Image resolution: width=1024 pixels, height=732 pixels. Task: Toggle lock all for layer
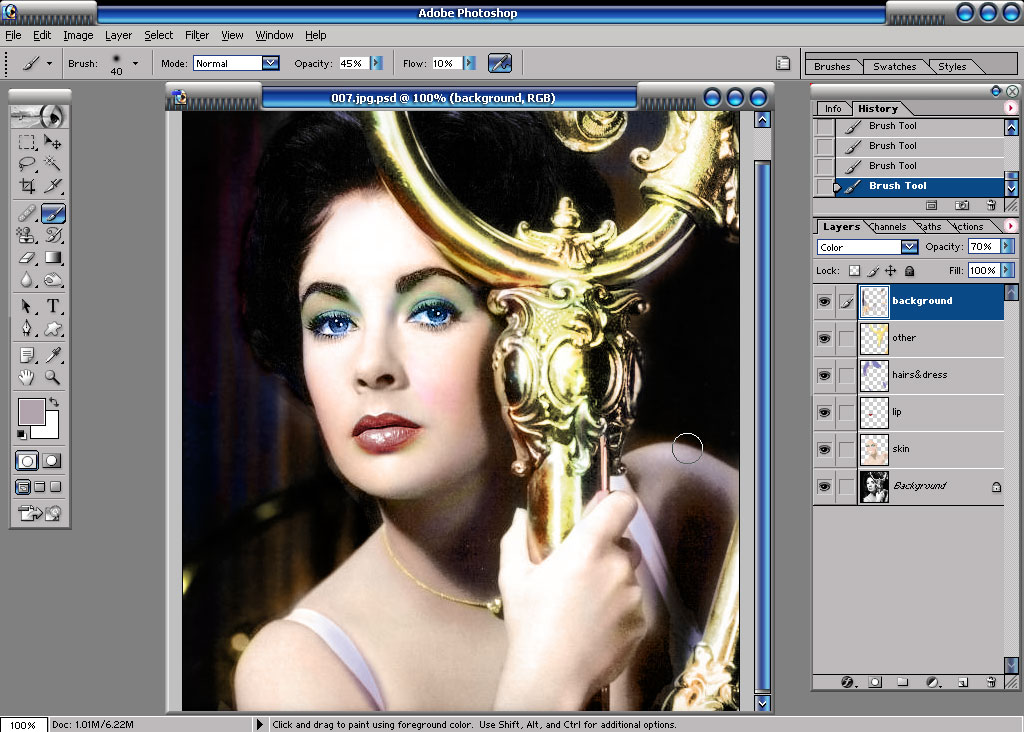909,270
